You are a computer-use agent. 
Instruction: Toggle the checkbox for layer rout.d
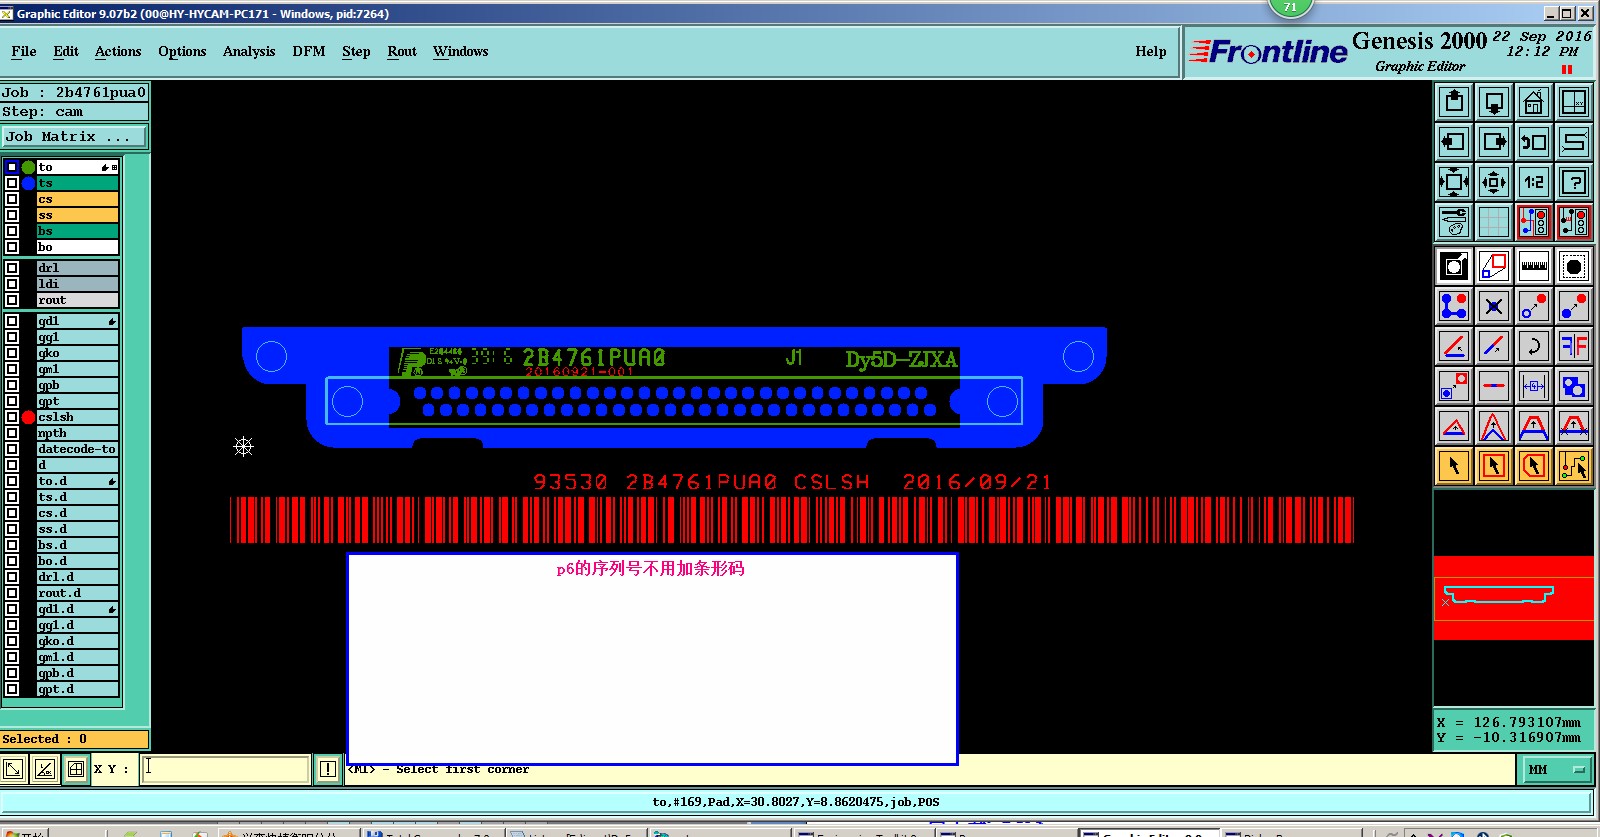[12, 593]
